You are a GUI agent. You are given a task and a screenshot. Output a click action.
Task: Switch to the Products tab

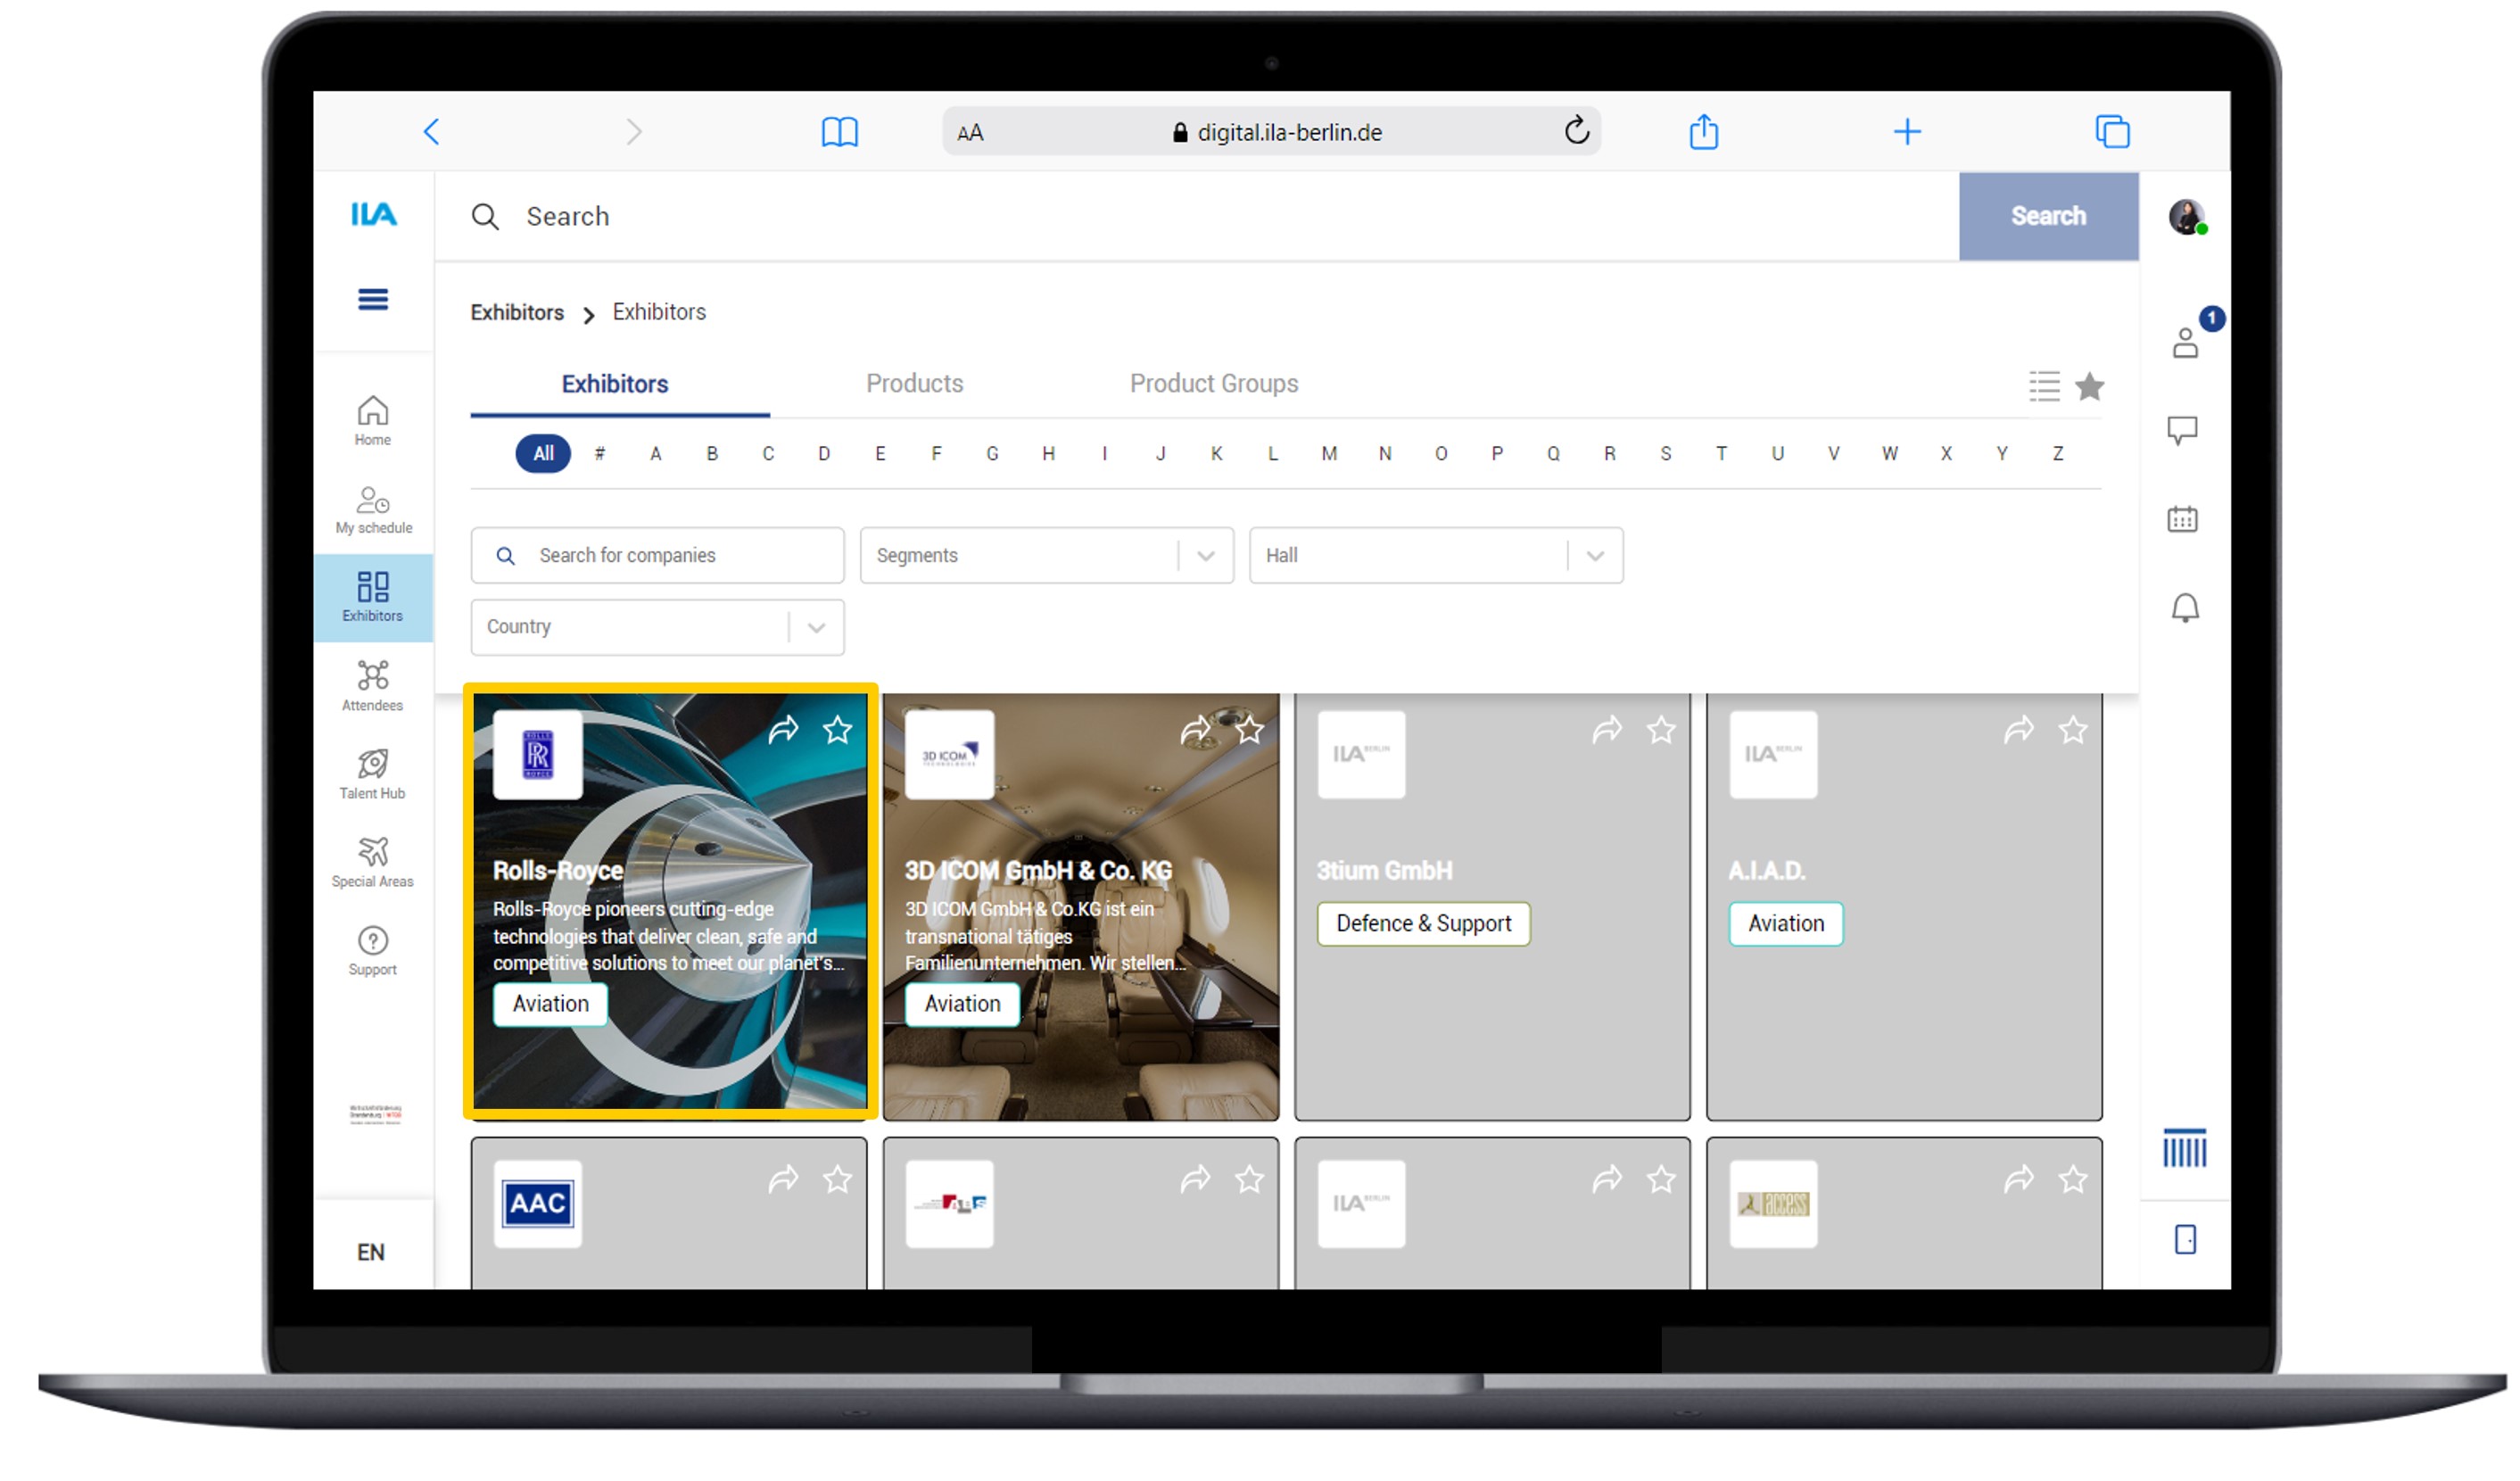(914, 384)
